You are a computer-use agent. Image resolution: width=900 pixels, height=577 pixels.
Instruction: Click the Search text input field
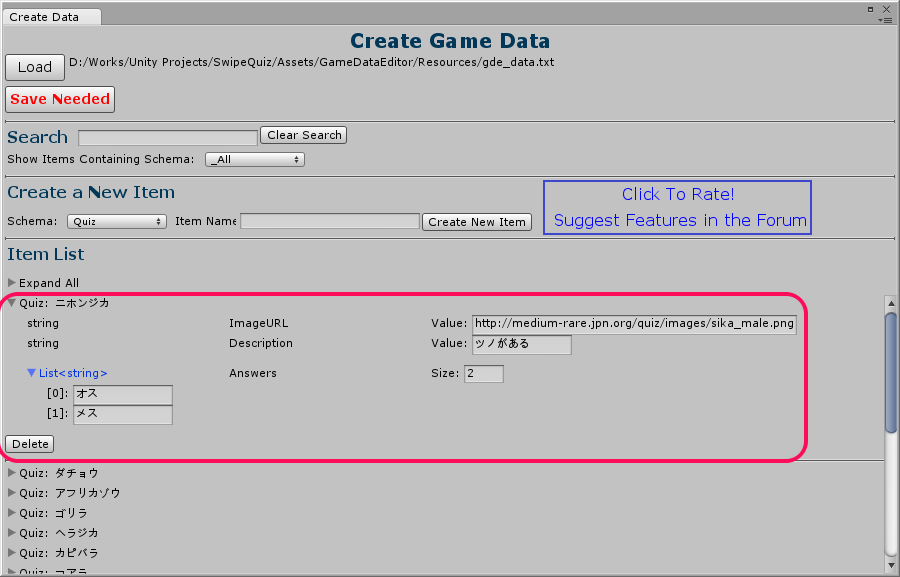[167, 137]
